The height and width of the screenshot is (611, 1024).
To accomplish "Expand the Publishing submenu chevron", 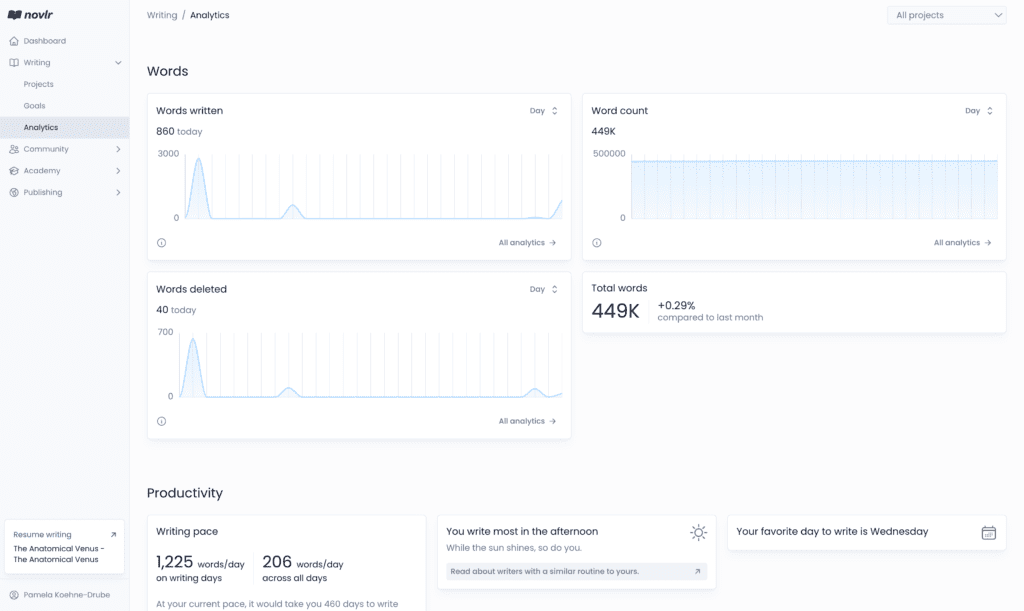I will pos(118,192).
